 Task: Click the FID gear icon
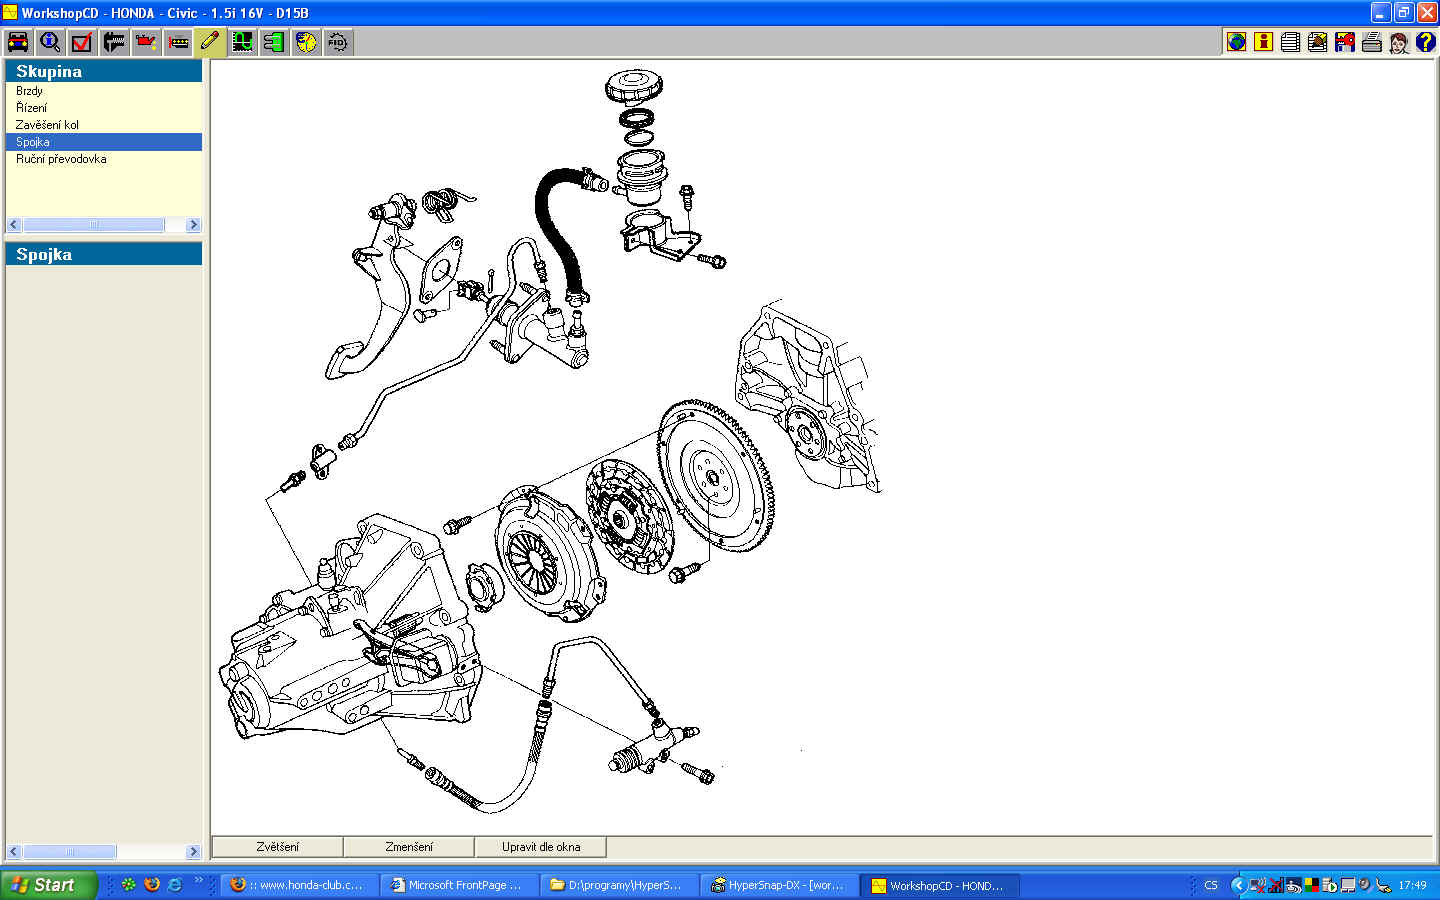point(338,42)
